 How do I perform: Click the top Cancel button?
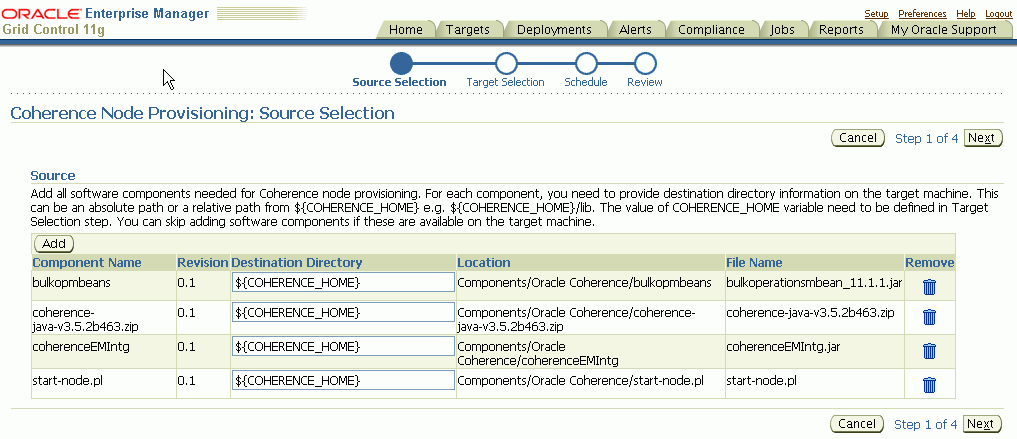click(x=857, y=137)
